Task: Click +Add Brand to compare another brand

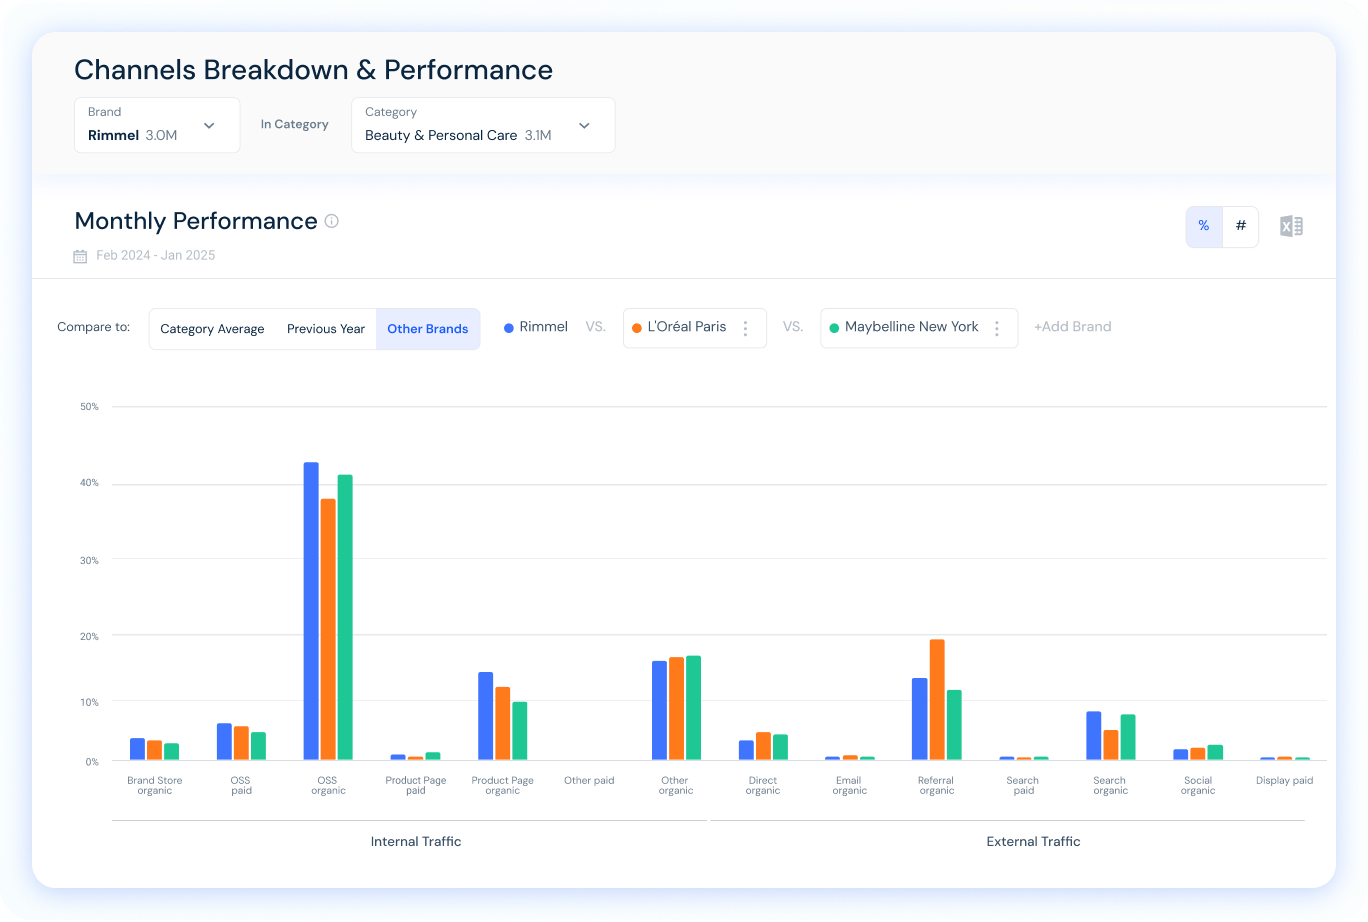Action: click(x=1072, y=326)
